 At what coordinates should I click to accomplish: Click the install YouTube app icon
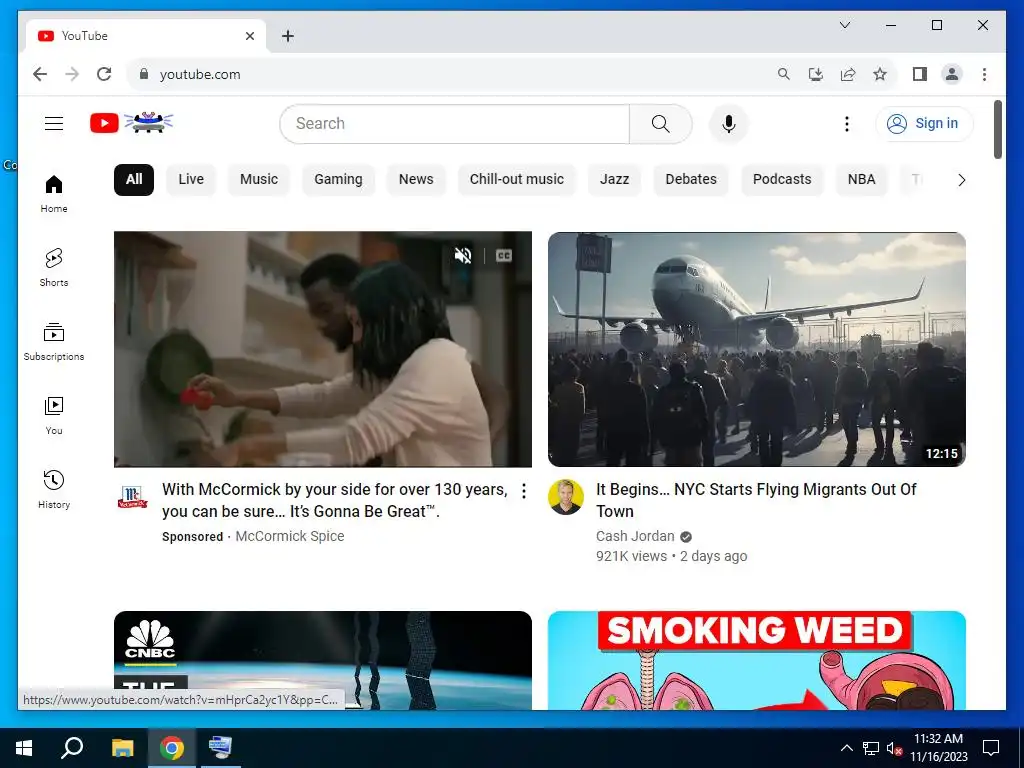coord(816,74)
